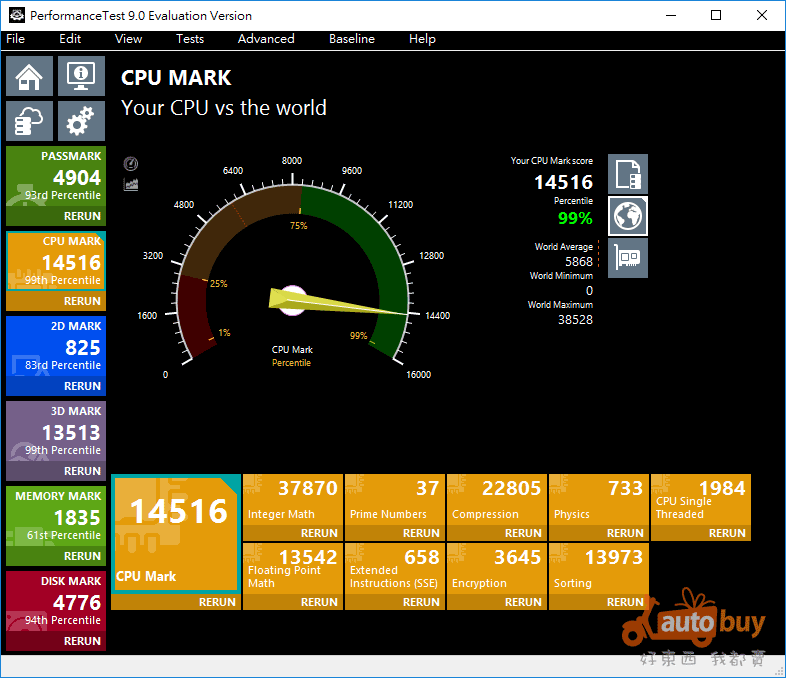
Task: Open the File menu
Action: [x=16, y=39]
